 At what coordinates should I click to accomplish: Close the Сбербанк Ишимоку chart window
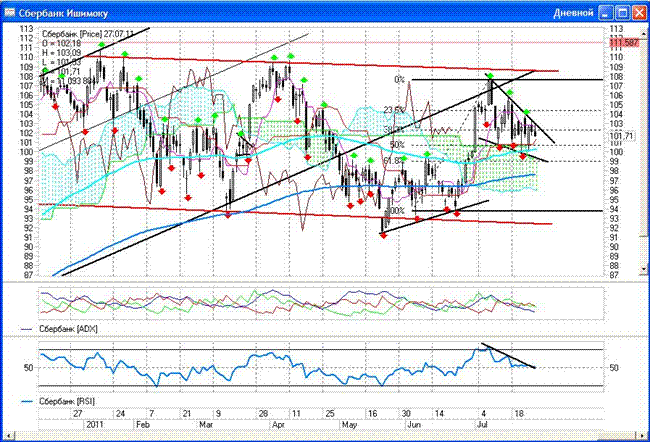coord(639,13)
